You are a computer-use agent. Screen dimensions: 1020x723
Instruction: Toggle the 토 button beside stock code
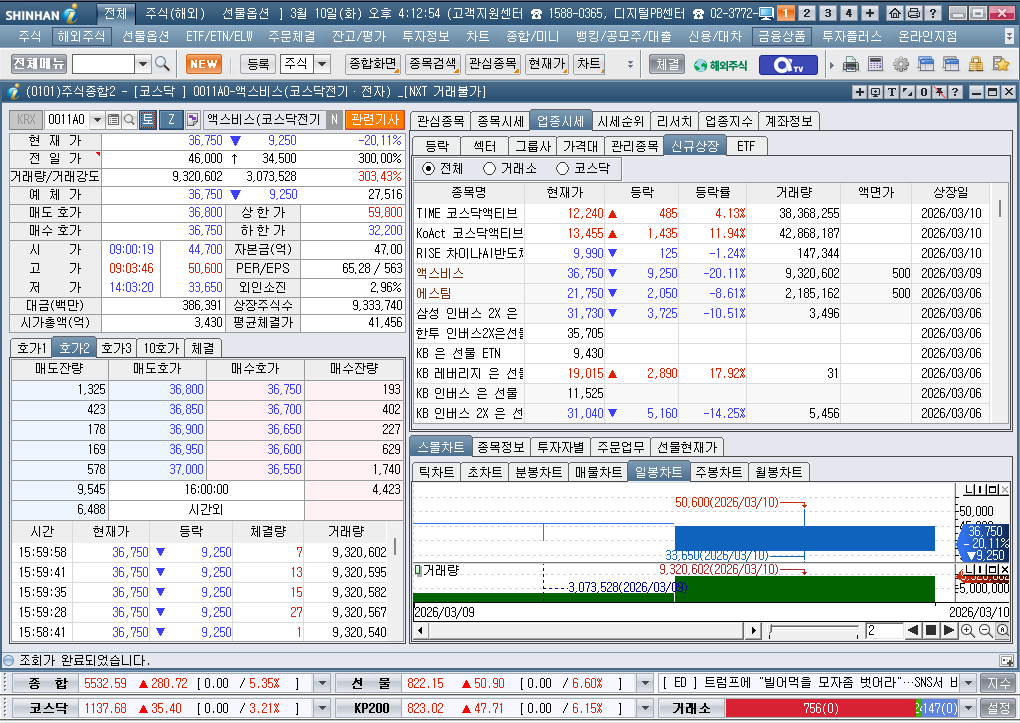coord(148,120)
